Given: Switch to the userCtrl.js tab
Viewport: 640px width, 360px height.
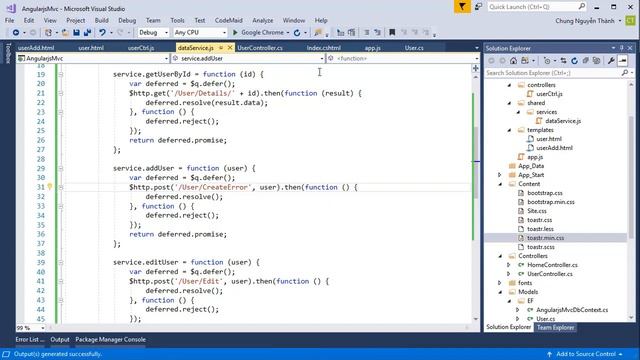Looking at the screenshot, I should 141,48.
